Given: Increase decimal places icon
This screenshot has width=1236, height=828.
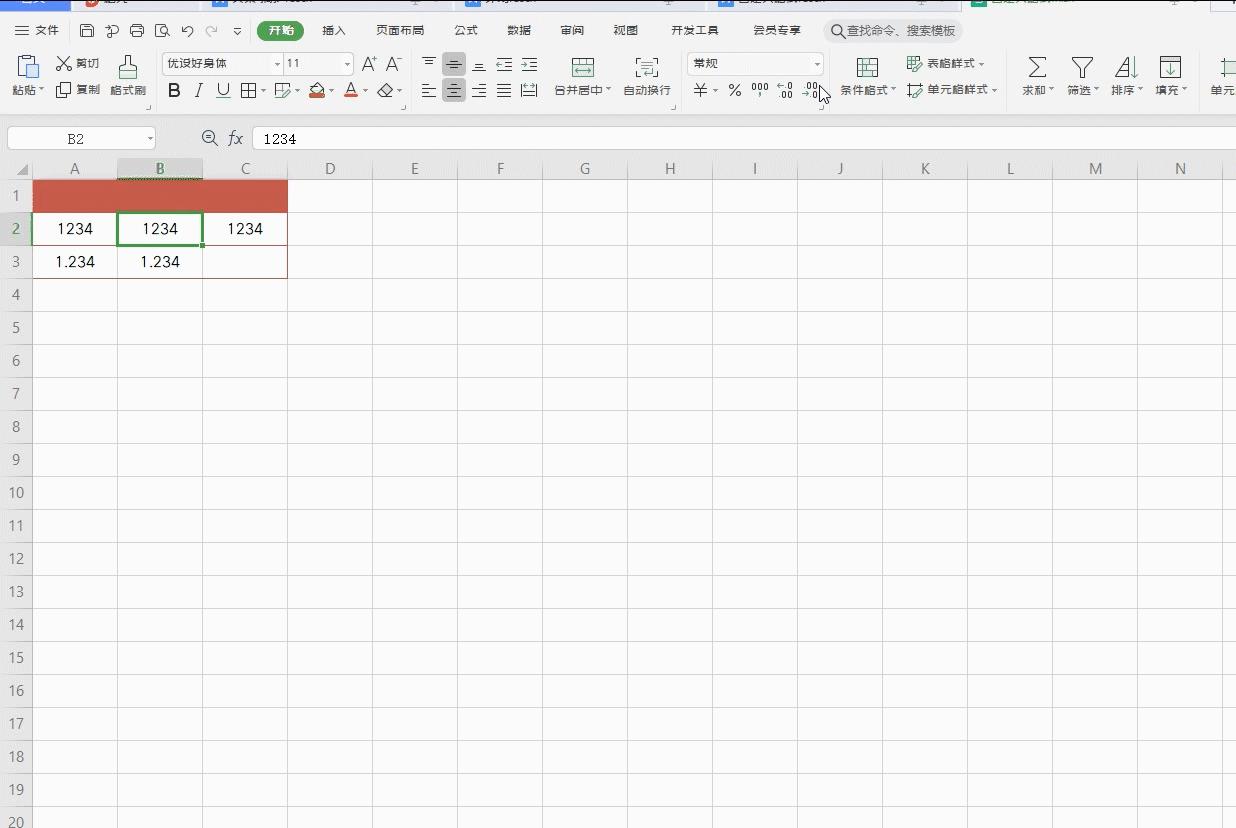Looking at the screenshot, I should [785, 91].
